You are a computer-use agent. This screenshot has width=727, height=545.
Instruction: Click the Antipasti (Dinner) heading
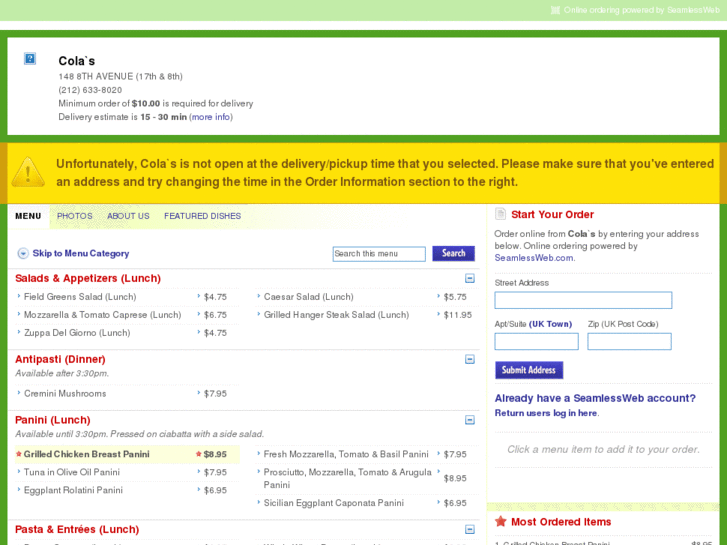pos(60,359)
